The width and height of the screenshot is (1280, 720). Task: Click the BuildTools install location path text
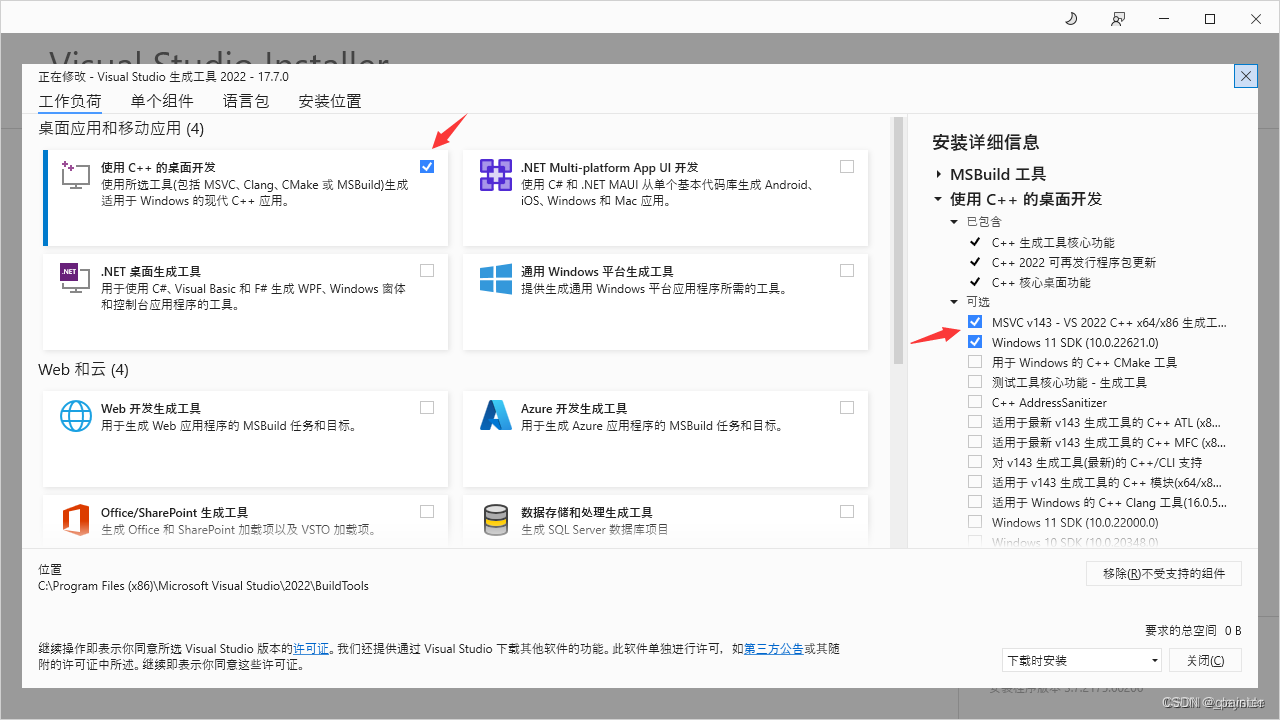coord(203,586)
